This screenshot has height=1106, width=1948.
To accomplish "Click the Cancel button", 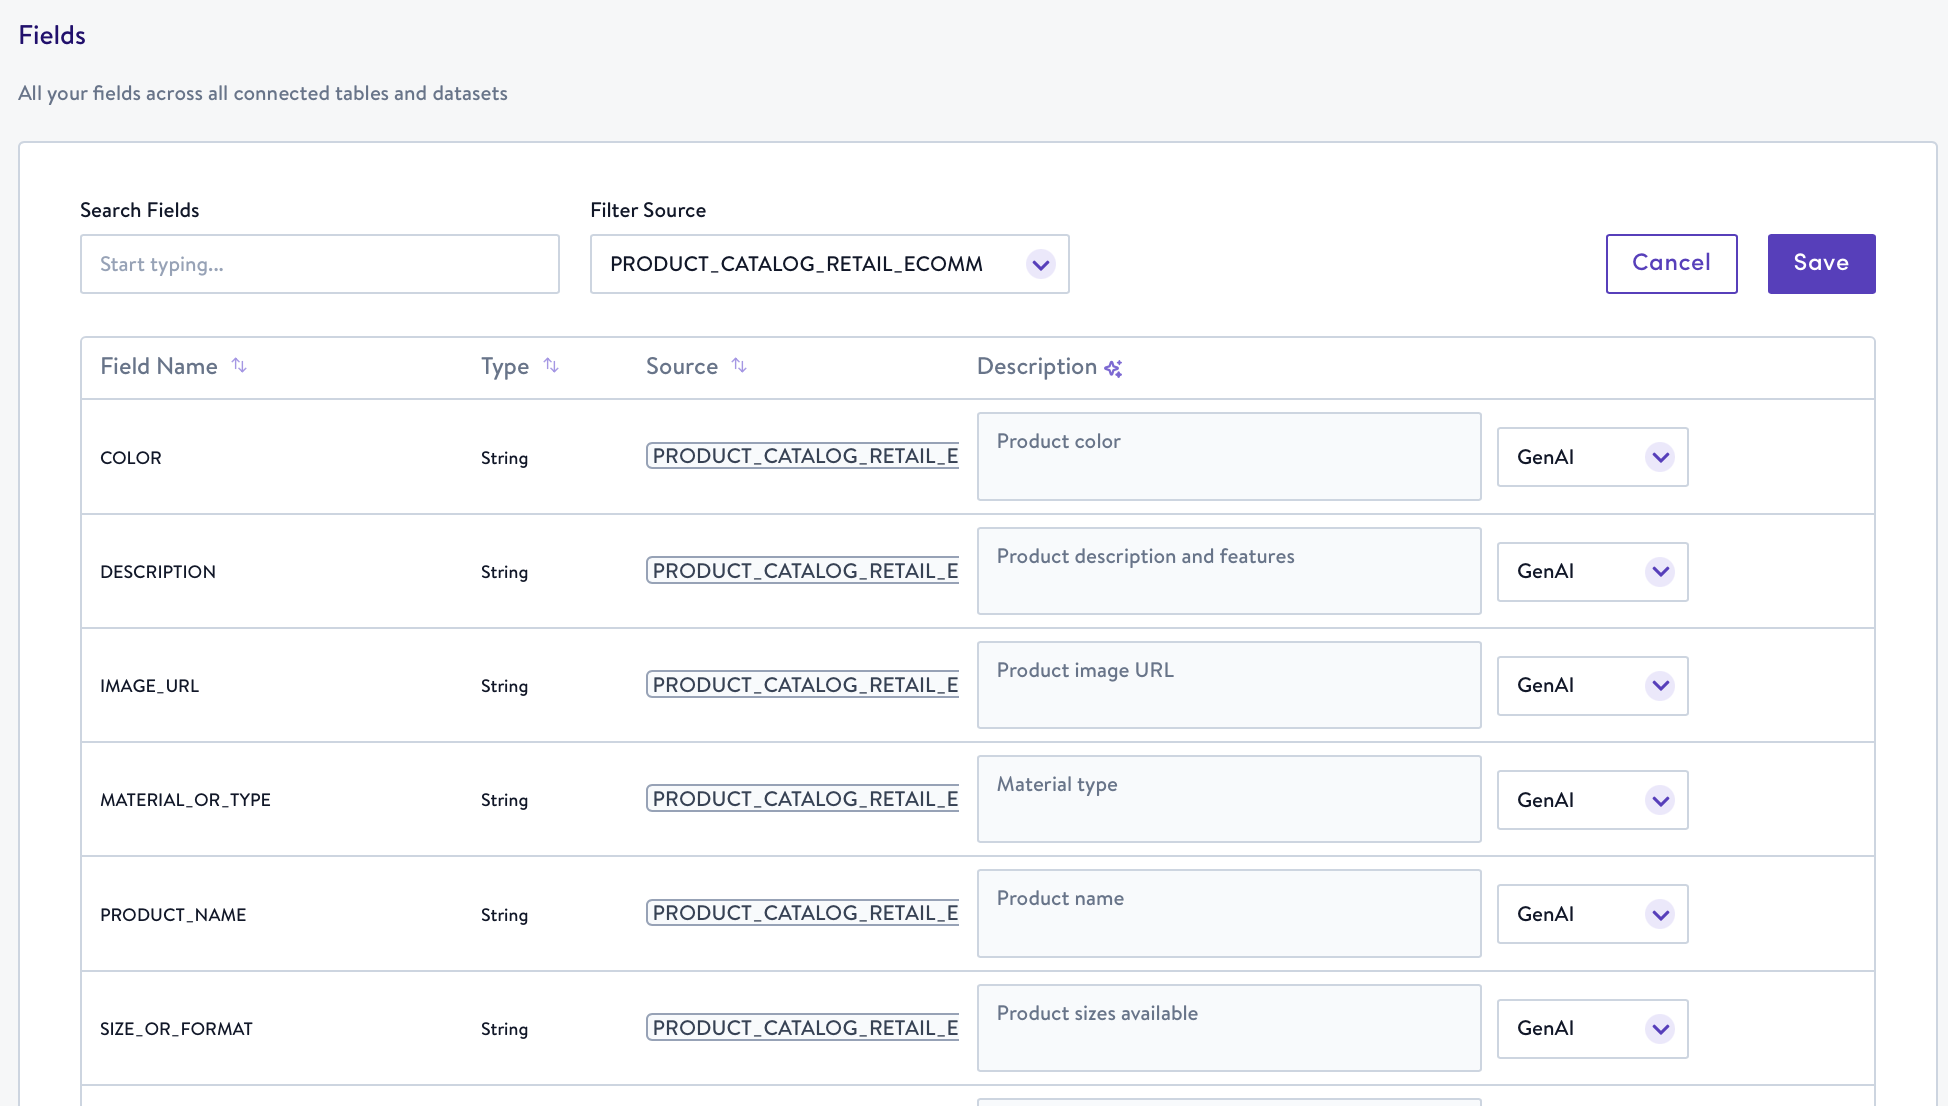I will pyautogui.click(x=1671, y=264).
